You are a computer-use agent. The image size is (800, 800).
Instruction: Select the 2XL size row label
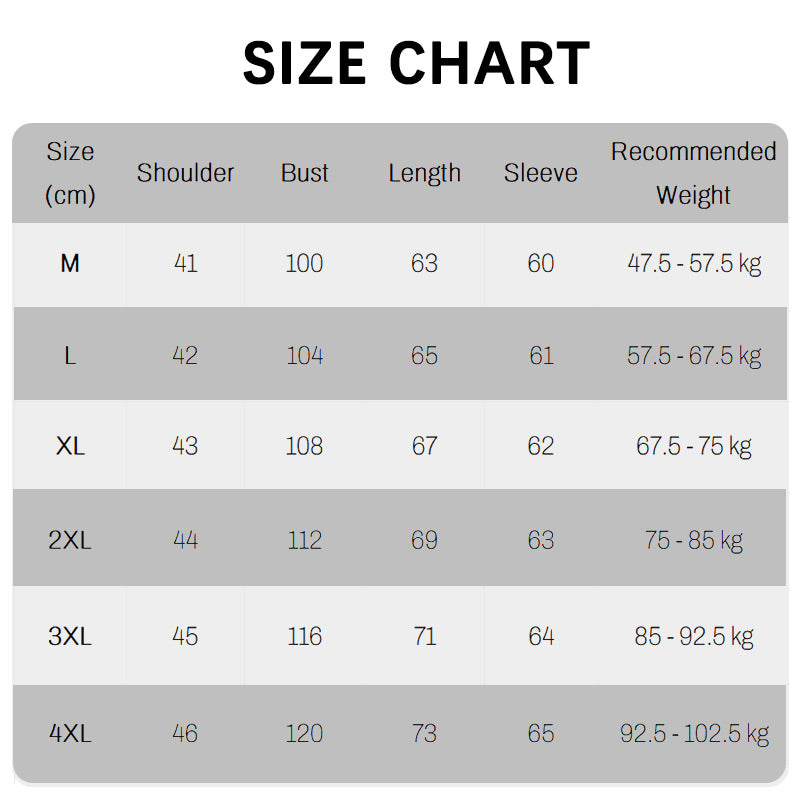[70, 540]
